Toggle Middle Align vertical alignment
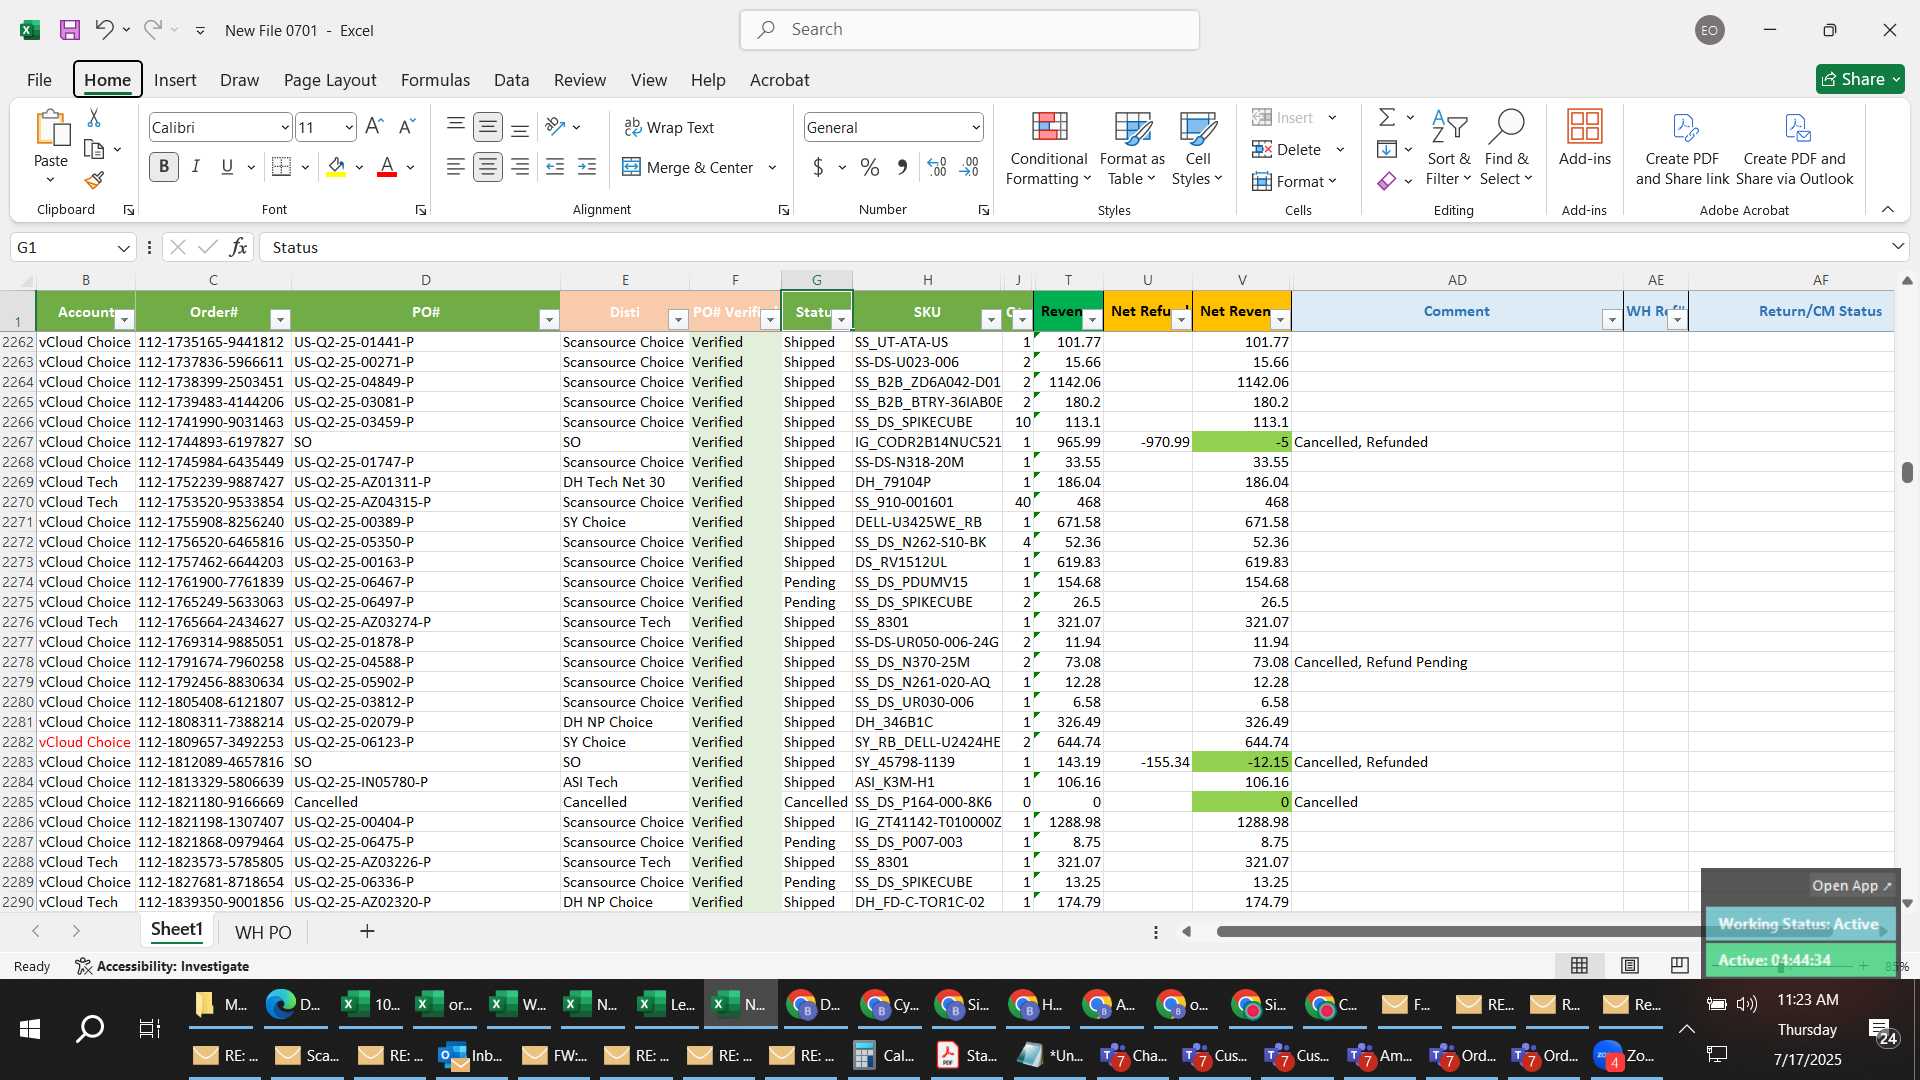This screenshot has height=1080, width=1920. 488,127
